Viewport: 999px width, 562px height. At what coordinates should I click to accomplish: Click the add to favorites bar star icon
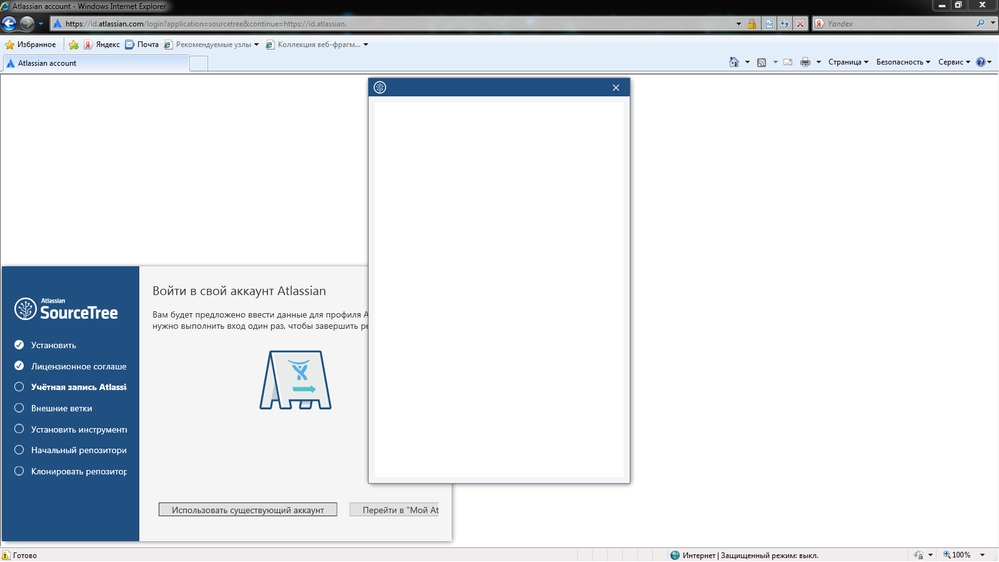(74, 45)
